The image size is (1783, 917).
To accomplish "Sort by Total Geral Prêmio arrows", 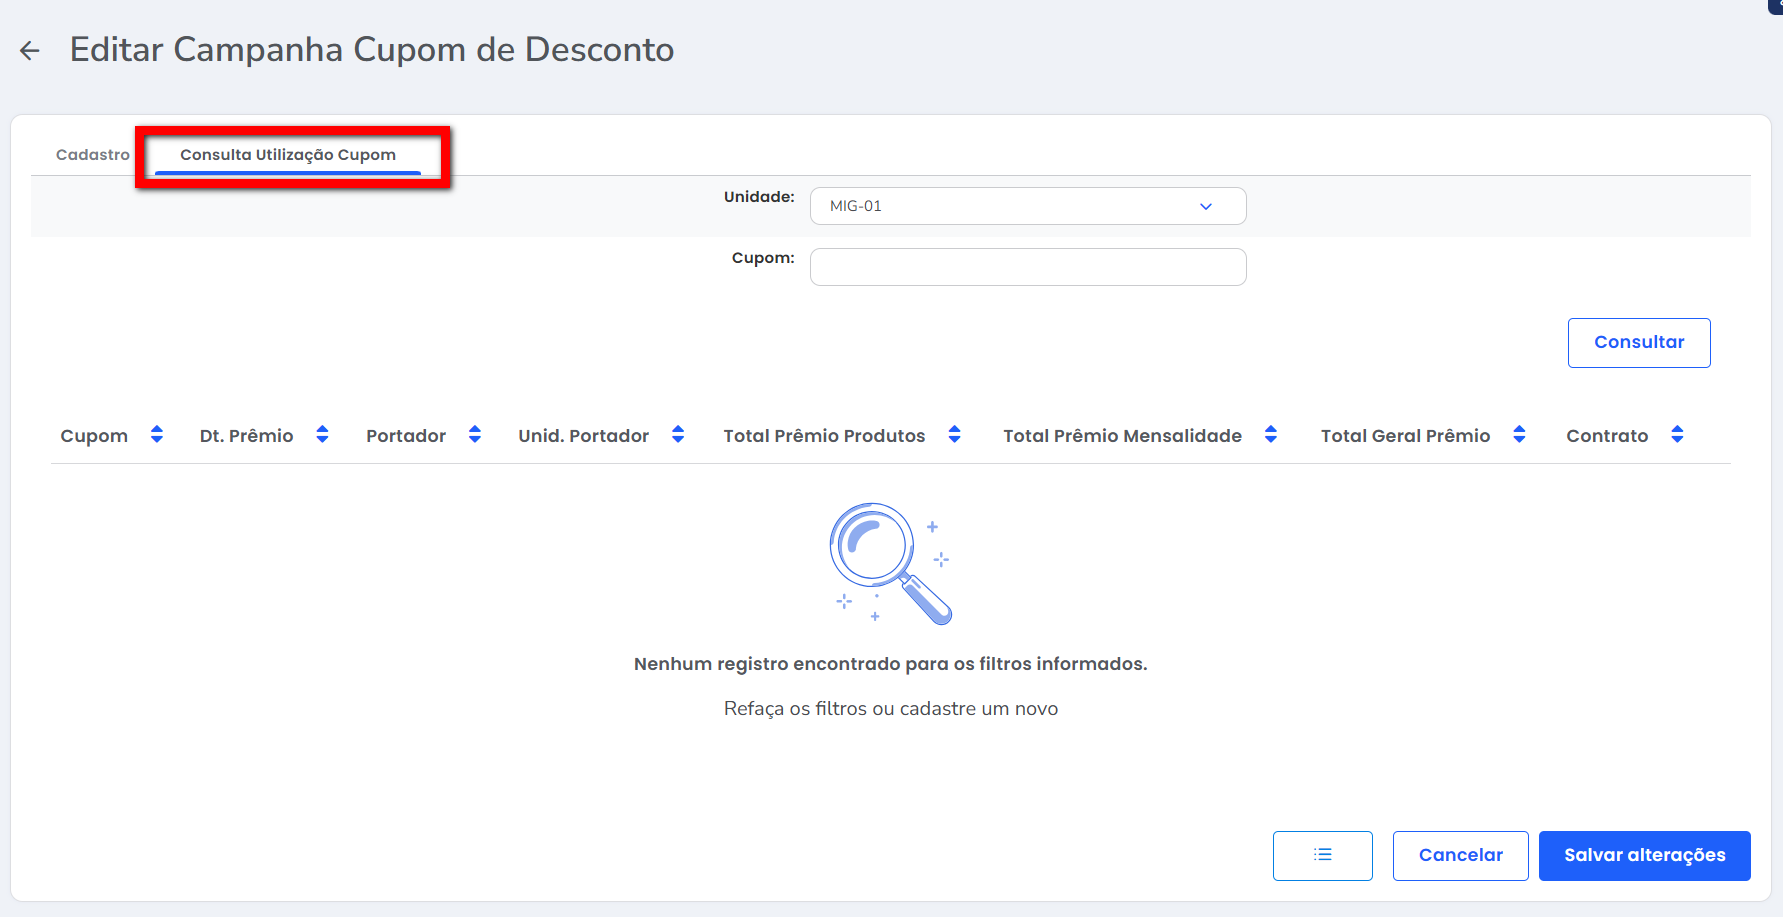I will 1519,434.
